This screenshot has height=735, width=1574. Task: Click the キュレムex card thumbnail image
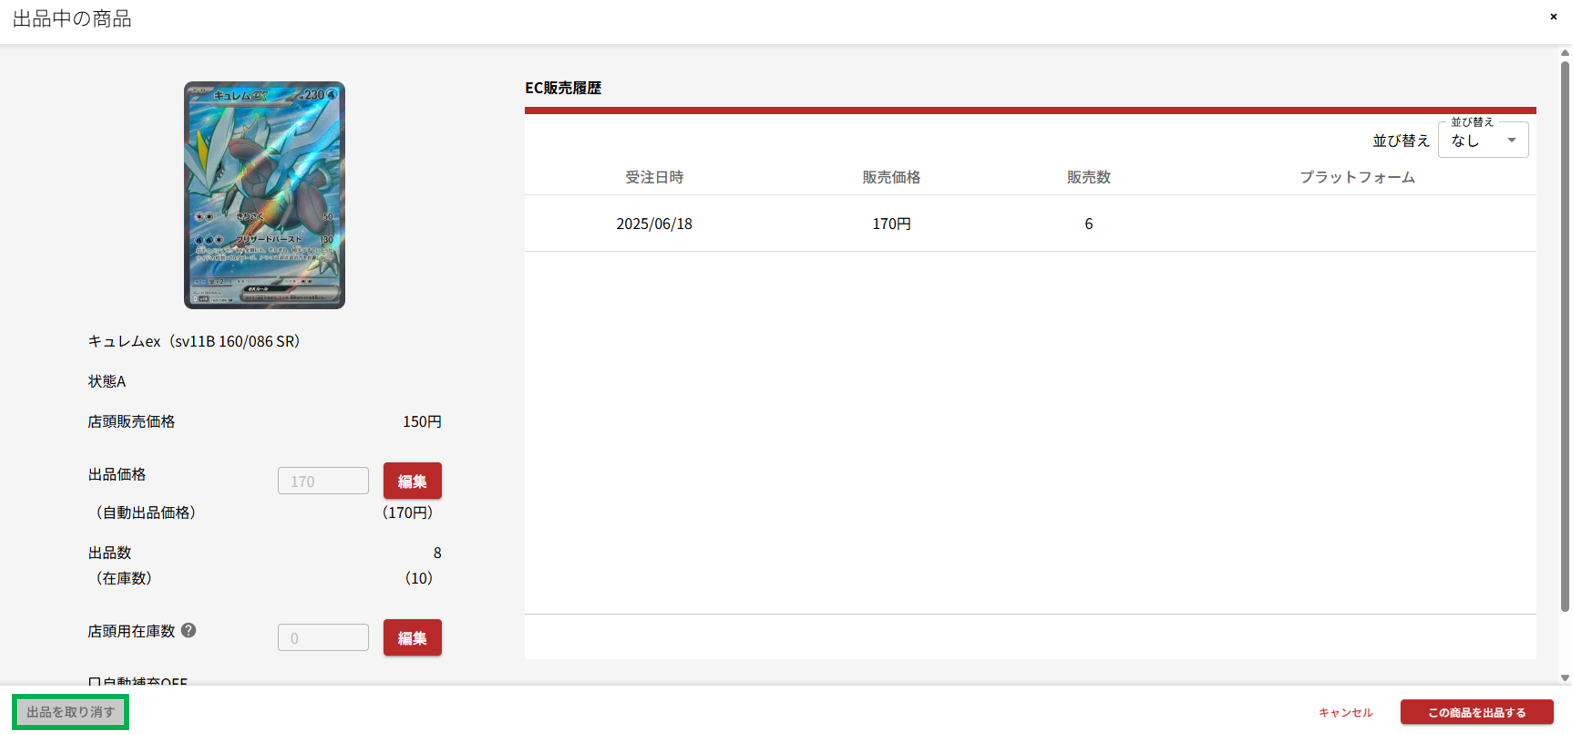pos(264,195)
